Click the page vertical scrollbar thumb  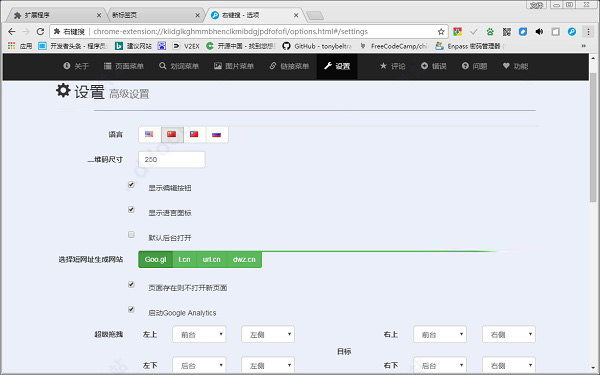(x=593, y=138)
